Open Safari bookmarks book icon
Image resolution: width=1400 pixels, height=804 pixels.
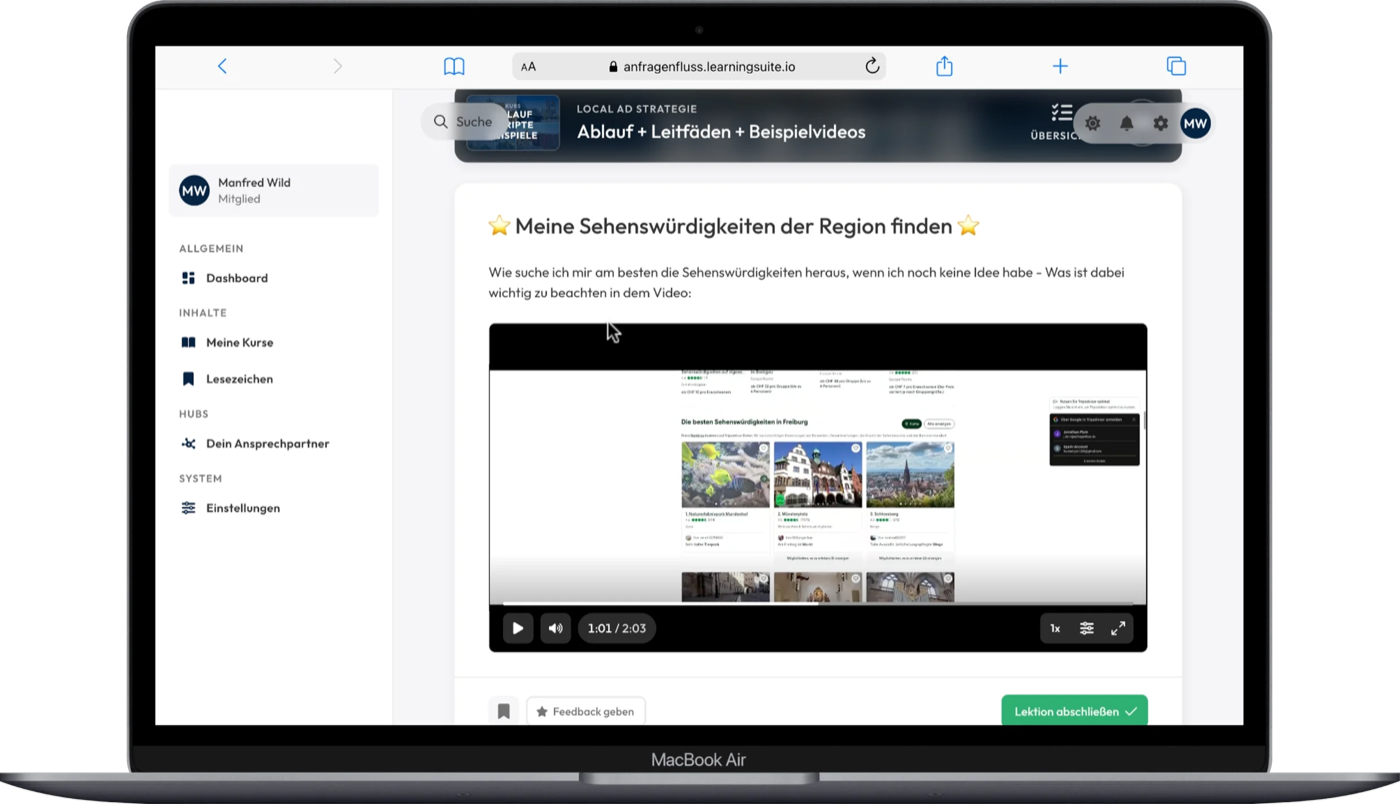[454, 66]
